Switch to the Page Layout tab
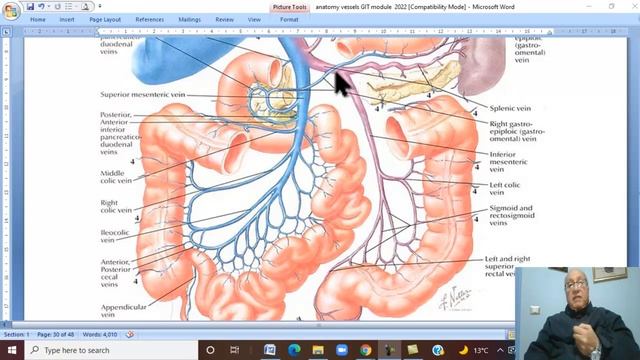This screenshot has width=640, height=360. (x=105, y=19)
